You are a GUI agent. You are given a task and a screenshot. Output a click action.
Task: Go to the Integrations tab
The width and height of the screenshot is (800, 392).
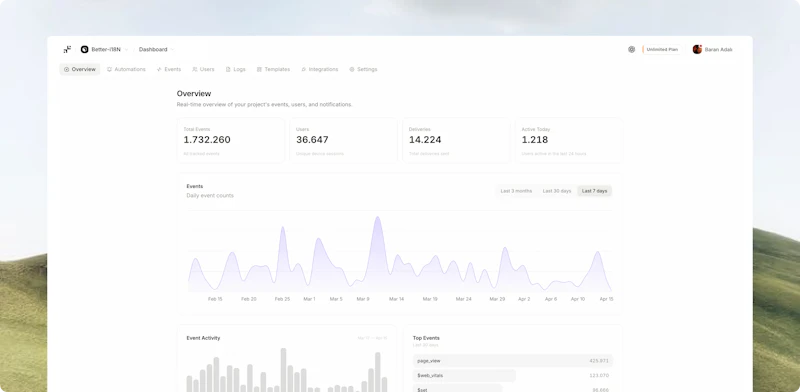tap(319, 69)
